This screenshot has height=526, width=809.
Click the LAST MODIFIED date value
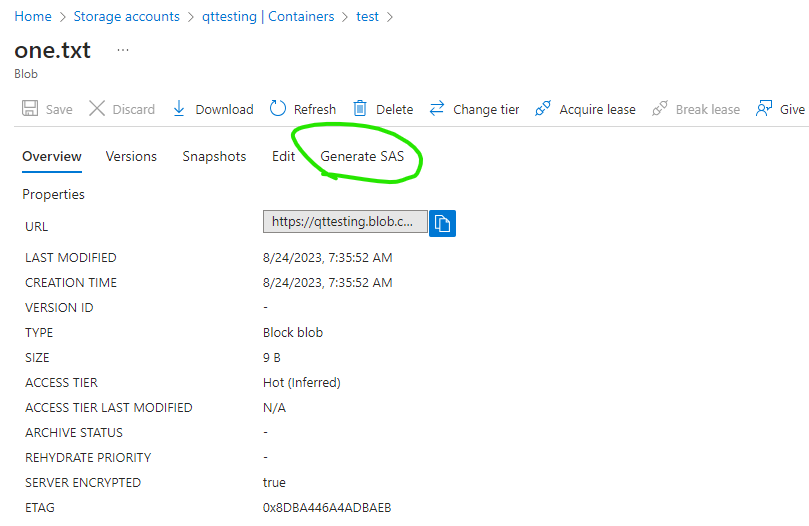coord(328,258)
